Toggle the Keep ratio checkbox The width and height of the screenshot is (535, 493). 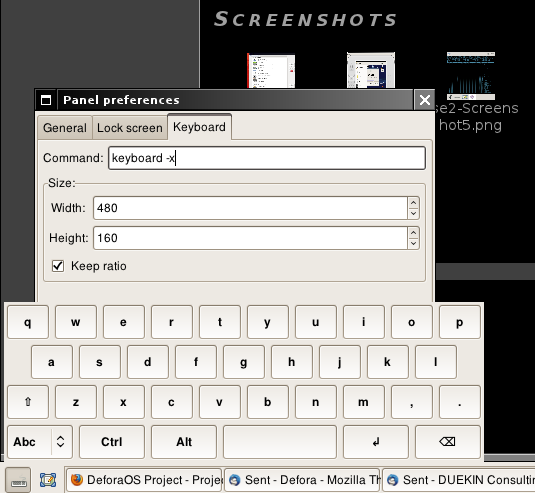pos(58,266)
